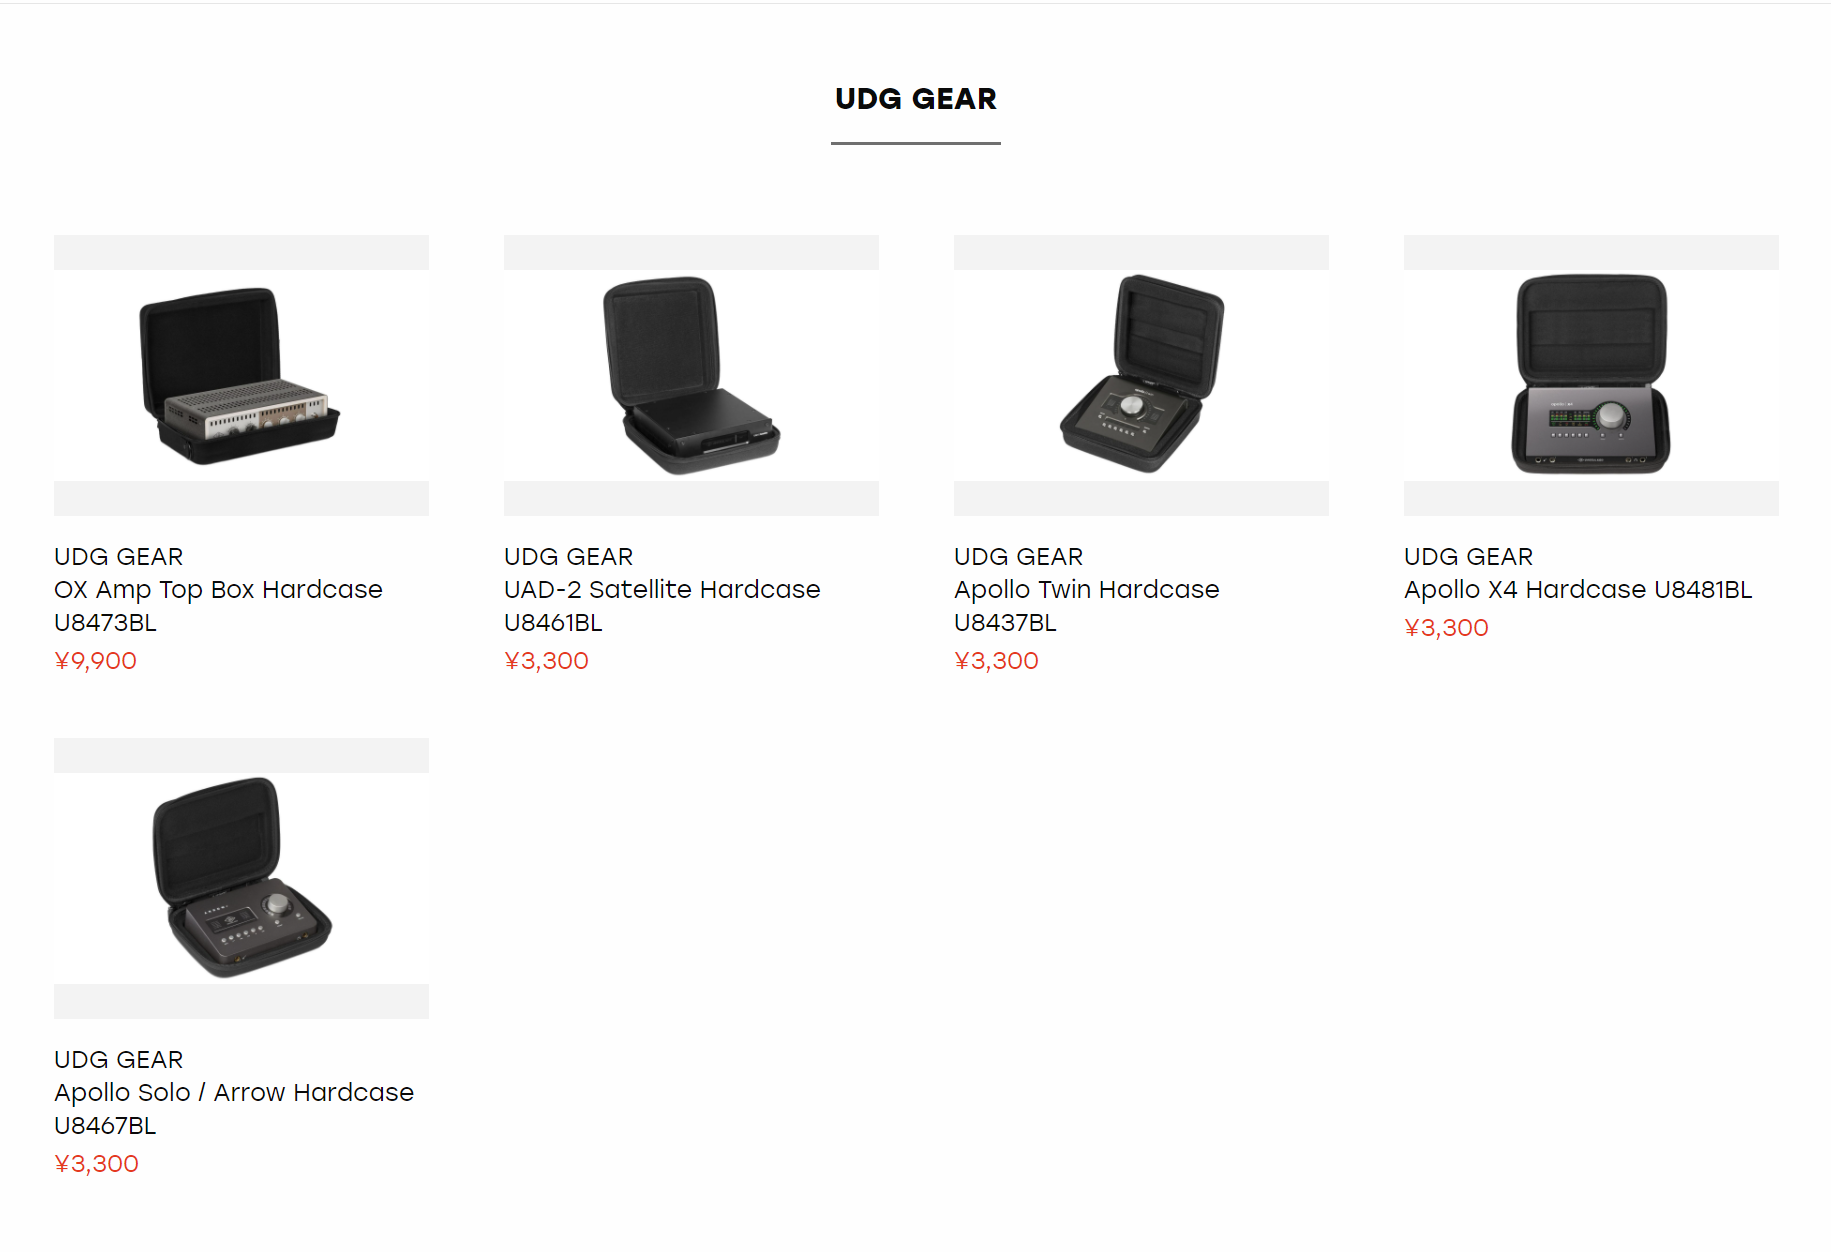This screenshot has width=1831, height=1252.
Task: Click the U8461BL model number text
Action: pyautogui.click(x=553, y=623)
